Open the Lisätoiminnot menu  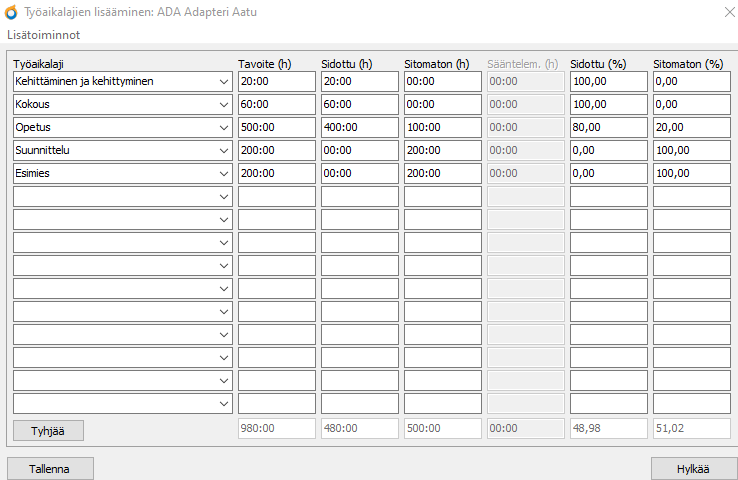pos(44,35)
